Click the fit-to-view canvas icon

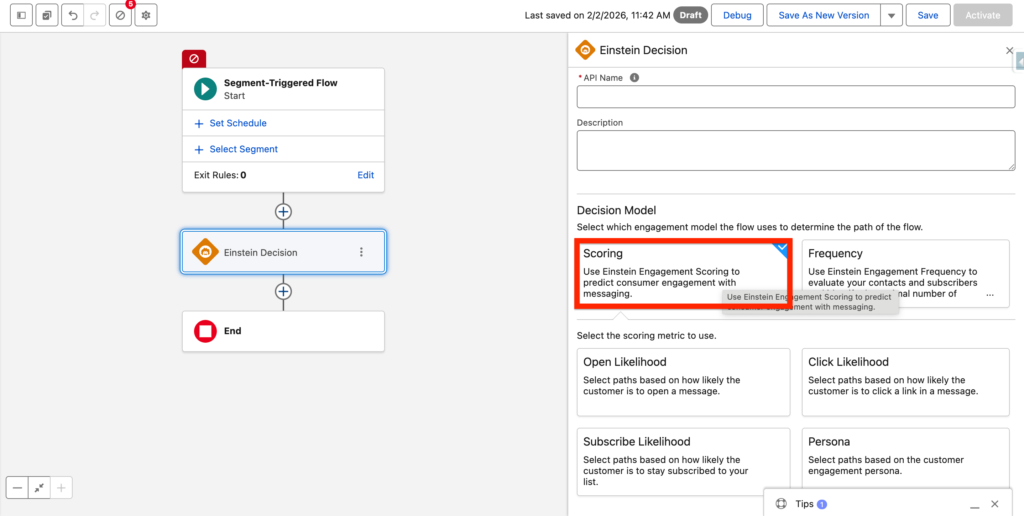[39, 488]
